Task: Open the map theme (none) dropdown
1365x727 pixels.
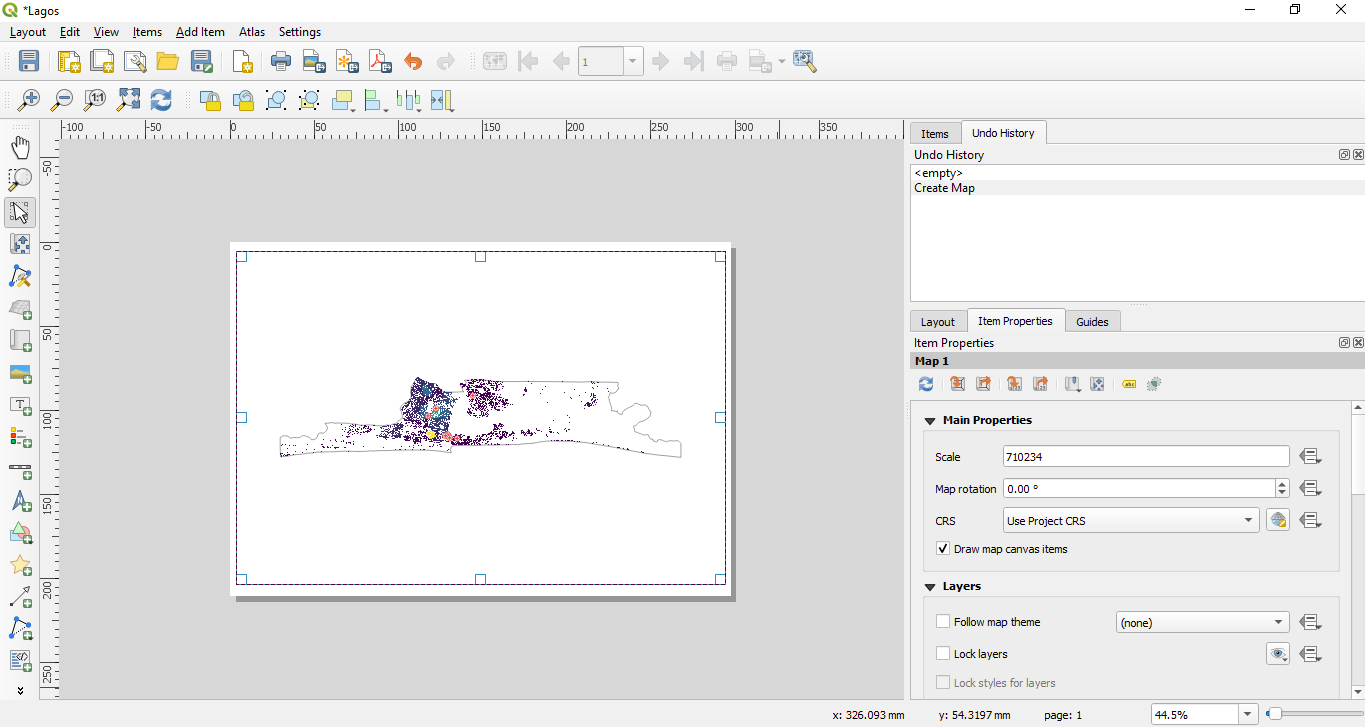Action: 1202,622
